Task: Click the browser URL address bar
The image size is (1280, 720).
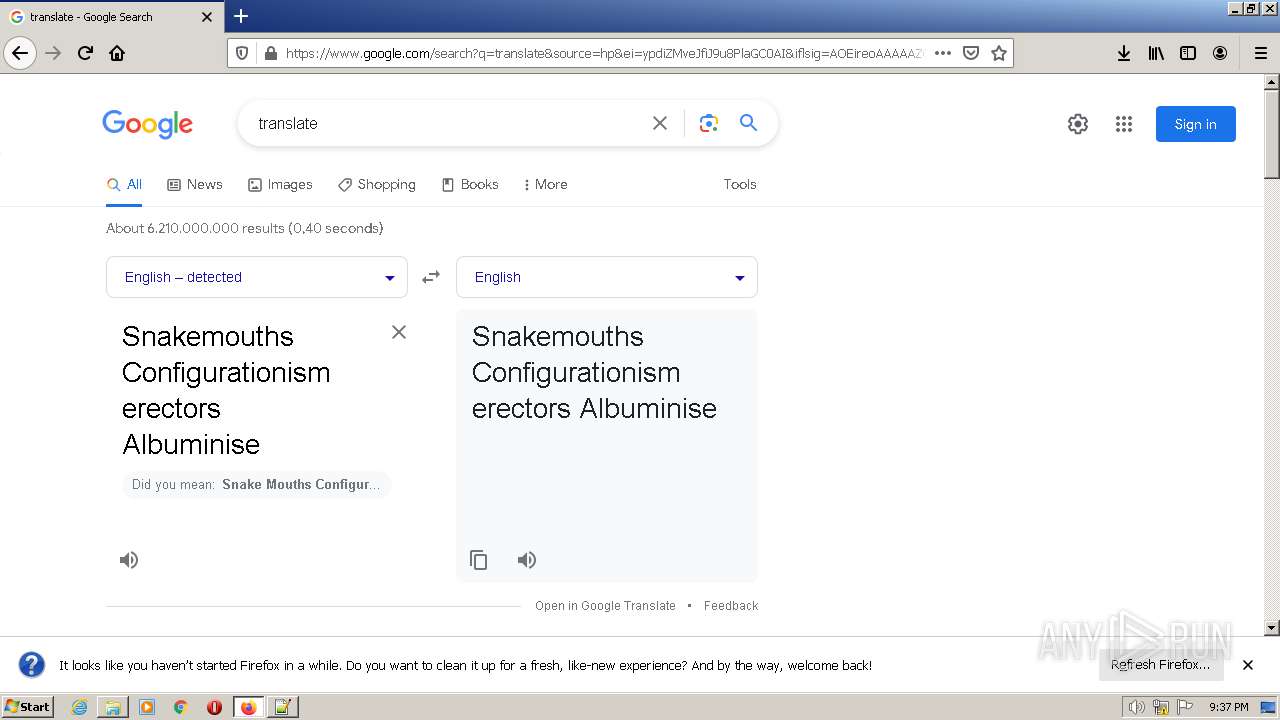Action: (603, 53)
